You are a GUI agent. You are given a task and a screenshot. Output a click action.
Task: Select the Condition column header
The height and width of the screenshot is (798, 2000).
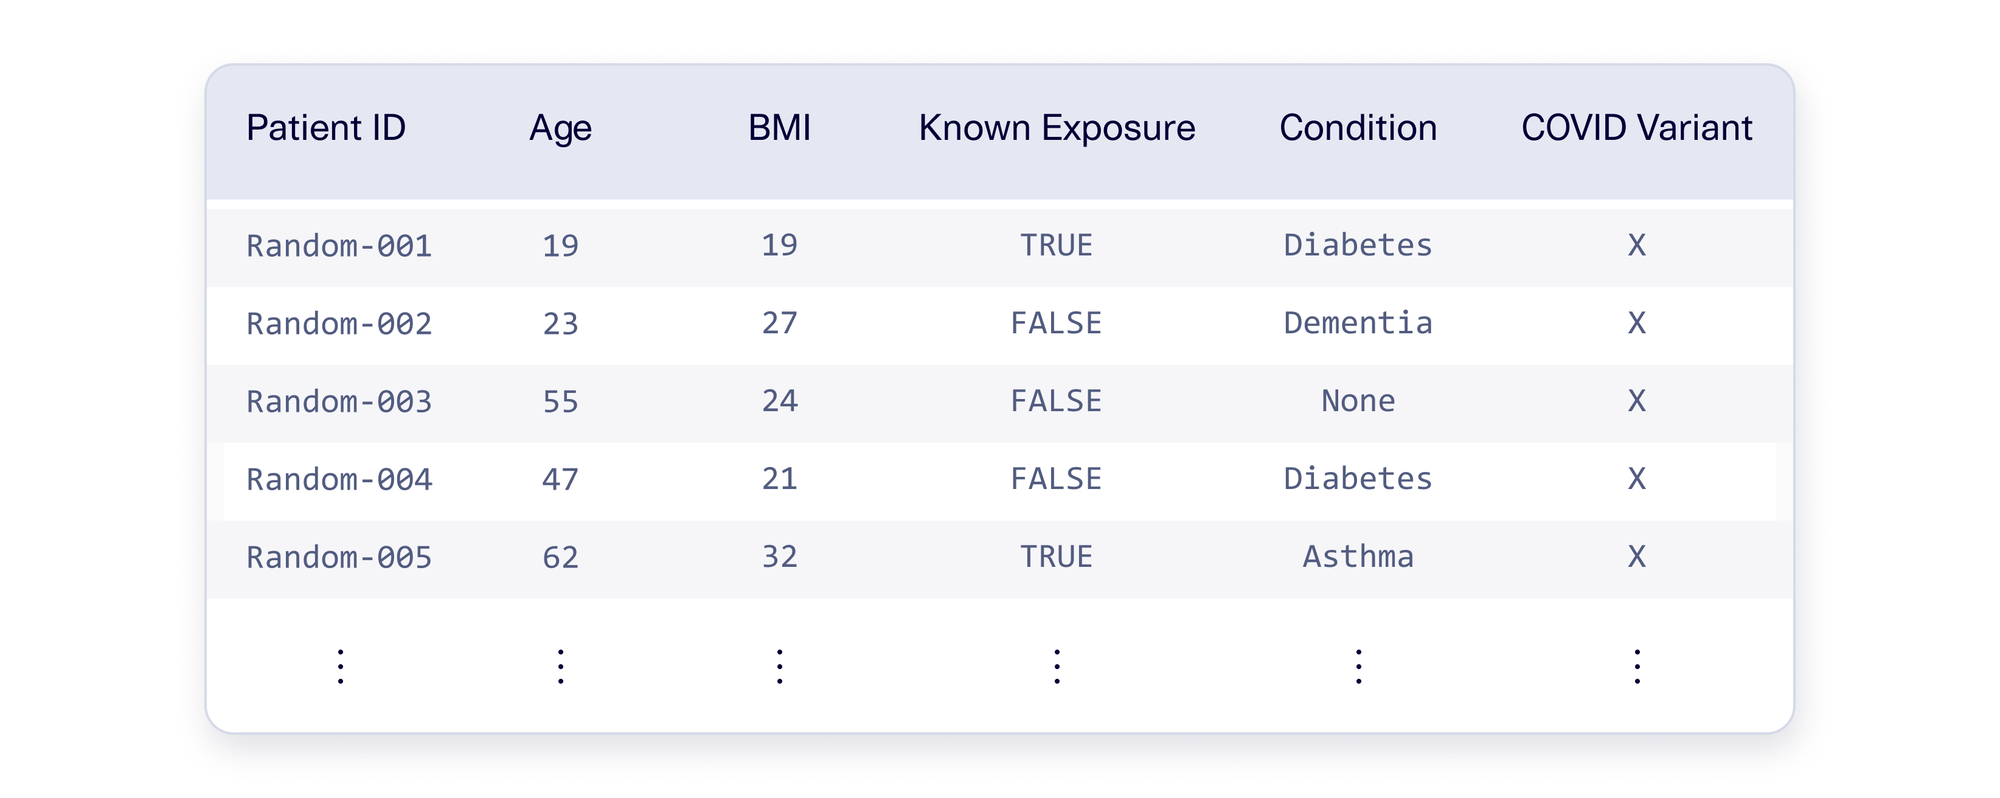pos(1357,128)
